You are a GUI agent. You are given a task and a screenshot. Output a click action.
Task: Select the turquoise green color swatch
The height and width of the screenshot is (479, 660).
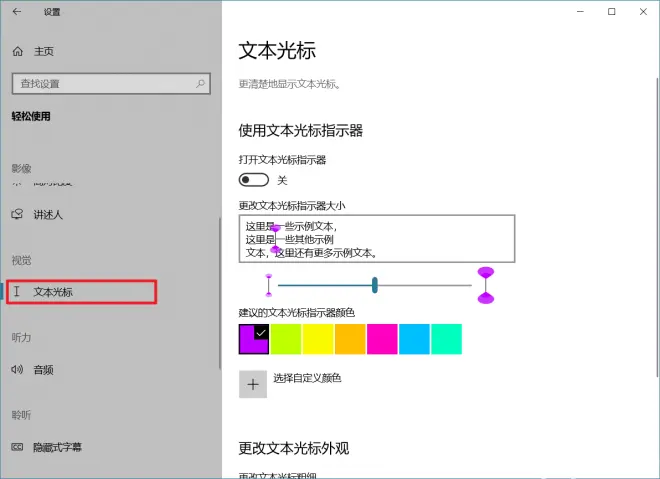pyautogui.click(x=447, y=339)
